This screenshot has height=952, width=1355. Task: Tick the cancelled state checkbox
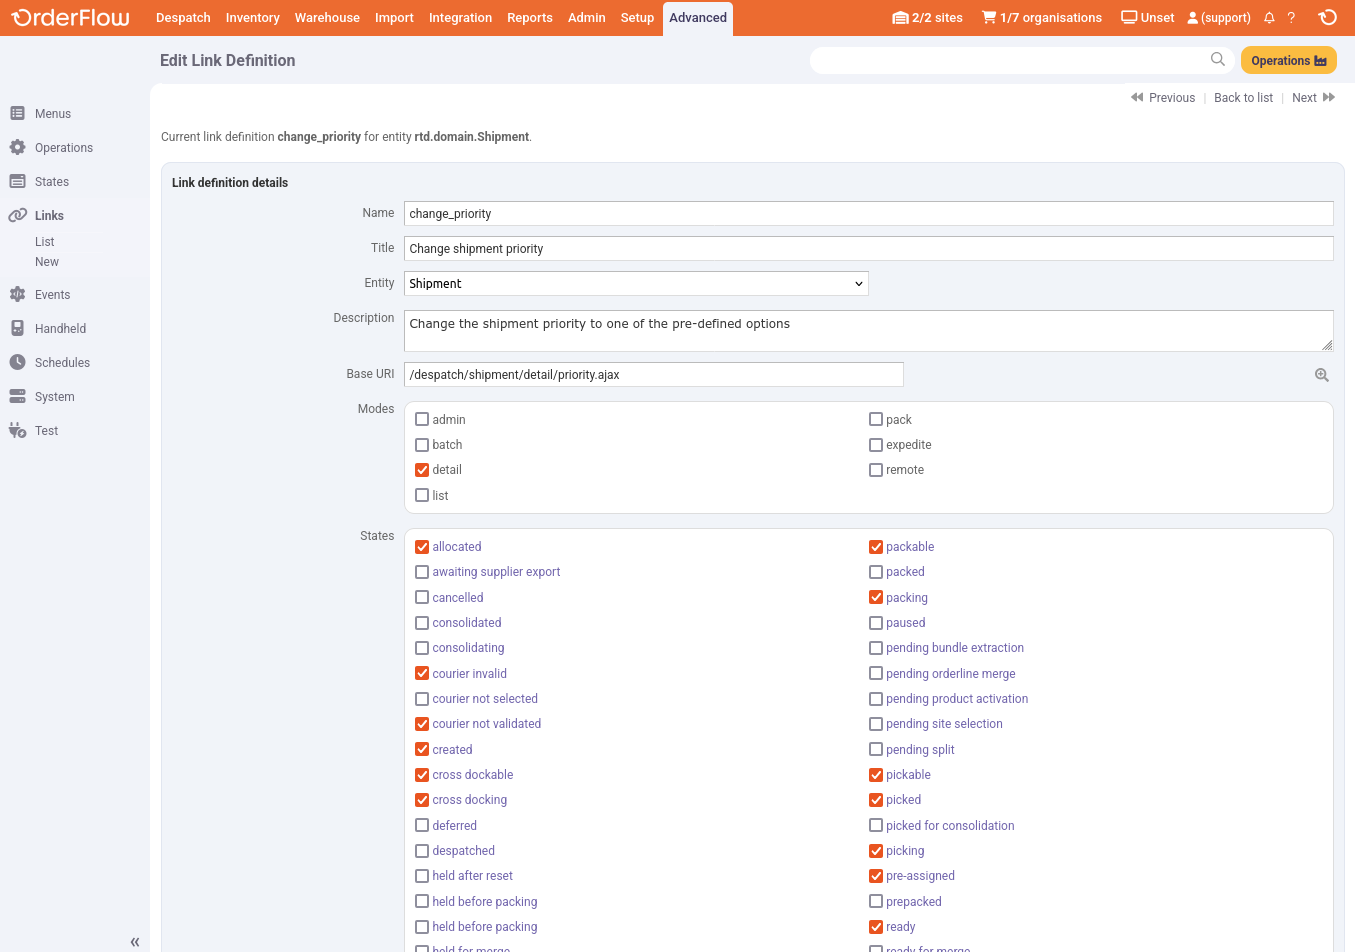coord(422,598)
